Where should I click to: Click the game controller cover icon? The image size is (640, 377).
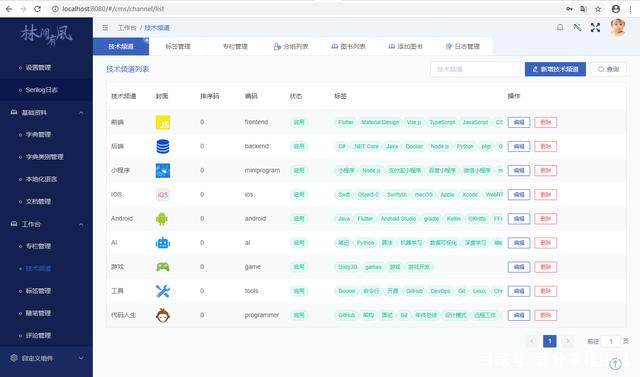[163, 267]
